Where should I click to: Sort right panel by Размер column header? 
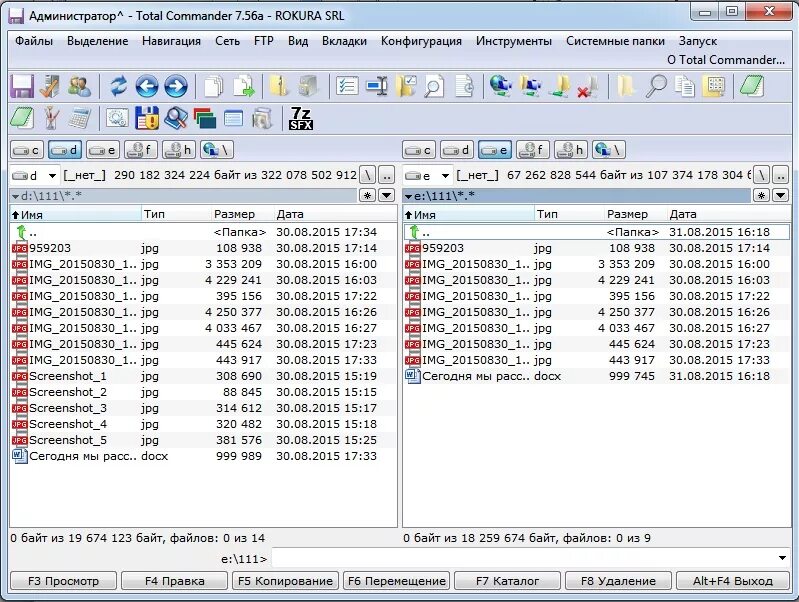click(x=635, y=214)
